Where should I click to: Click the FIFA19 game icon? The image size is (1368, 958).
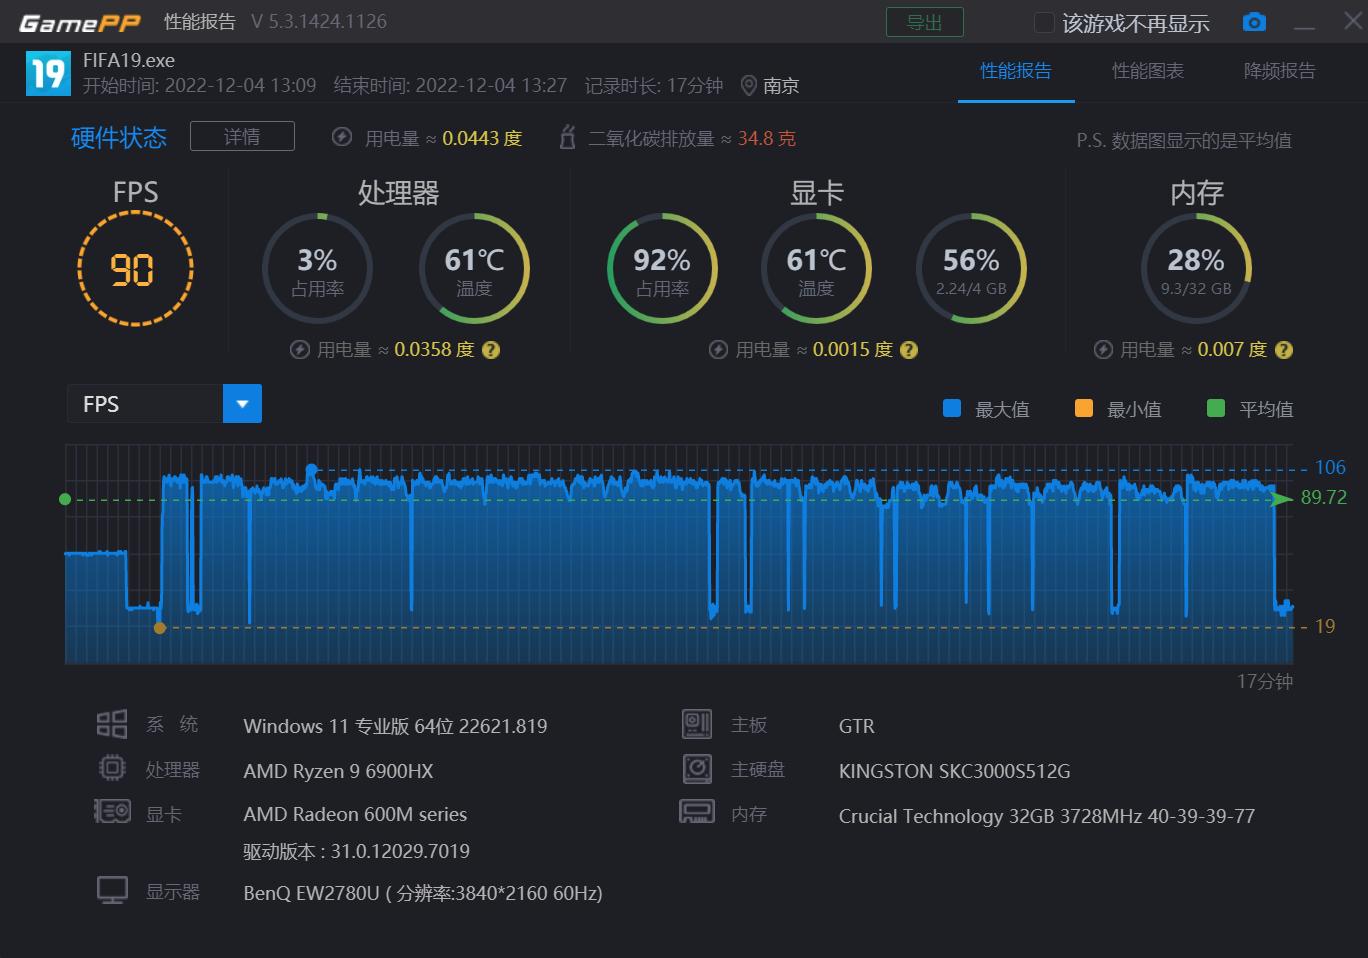click(x=47, y=73)
